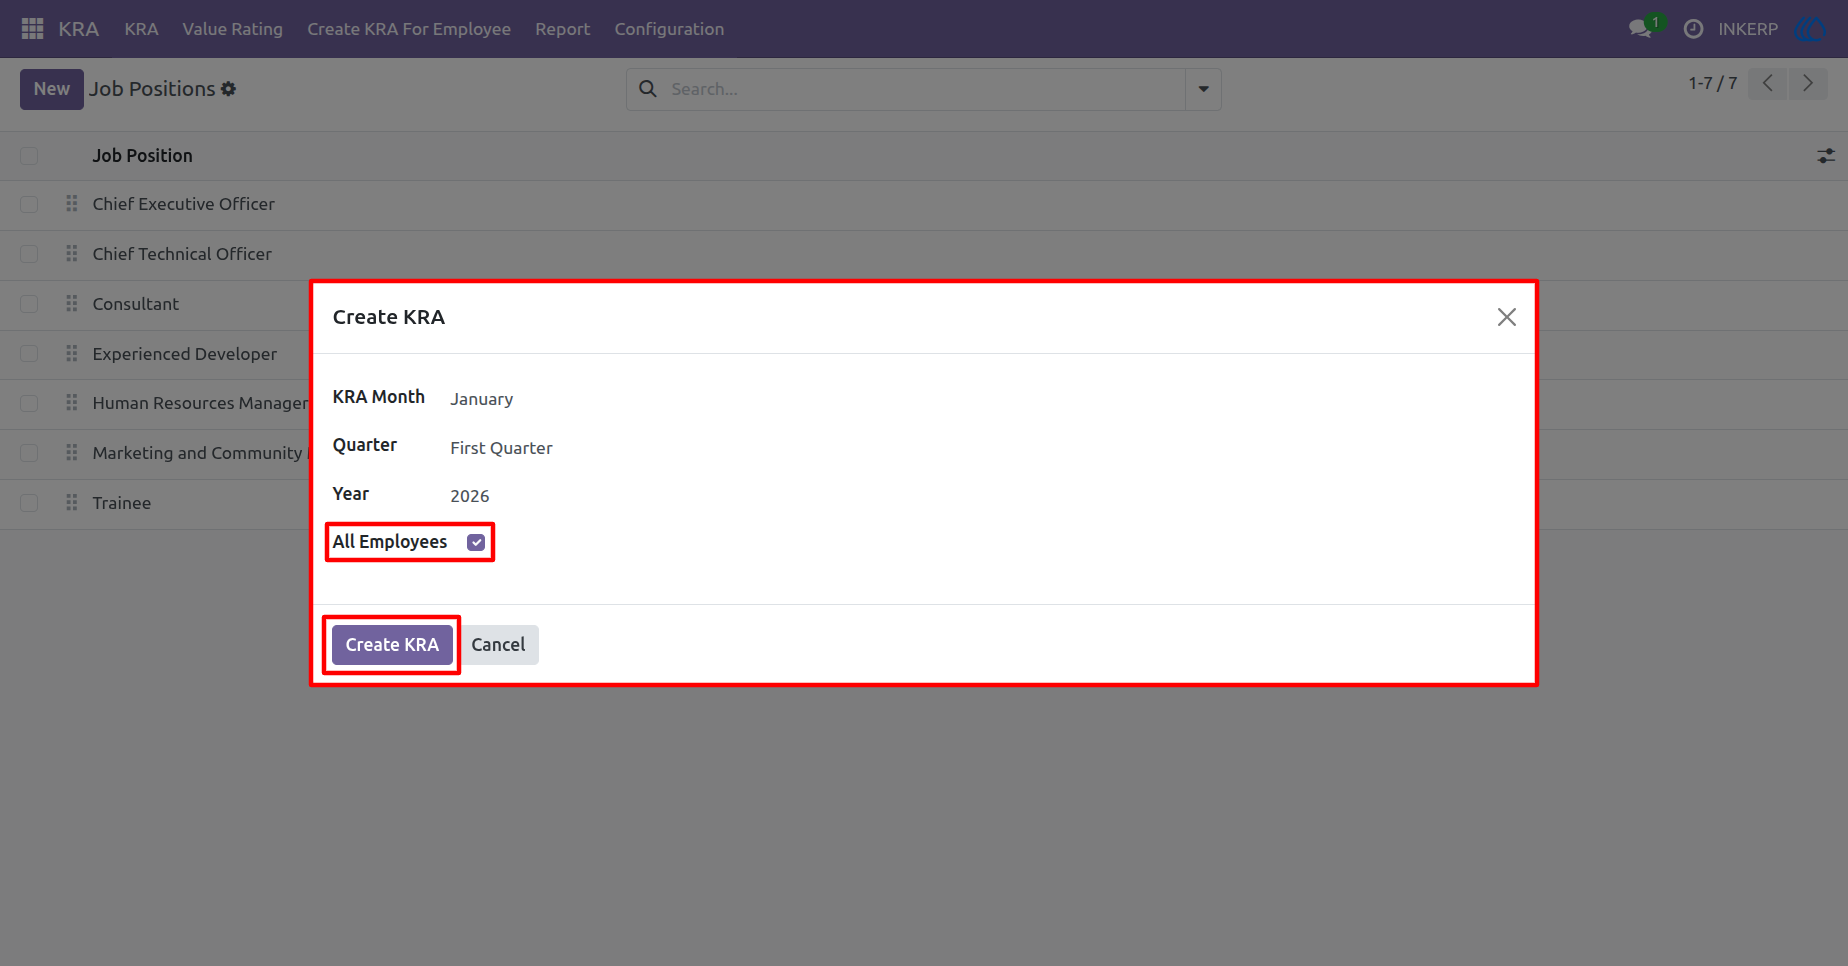Open the Chief Technical Officer record
The height and width of the screenshot is (966, 1848).
pos(182,254)
